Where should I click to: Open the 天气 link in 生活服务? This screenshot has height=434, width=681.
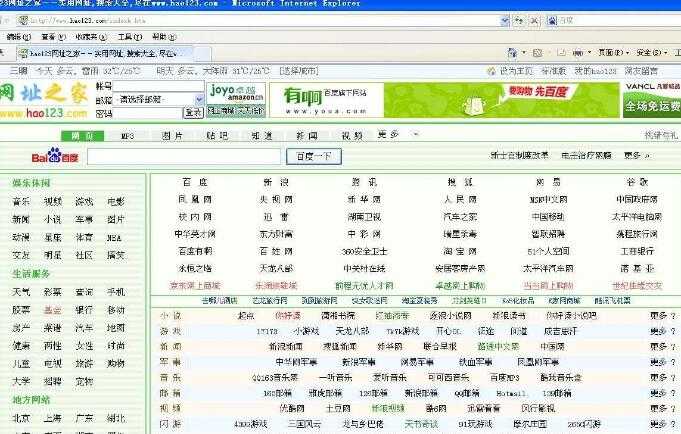(21, 292)
